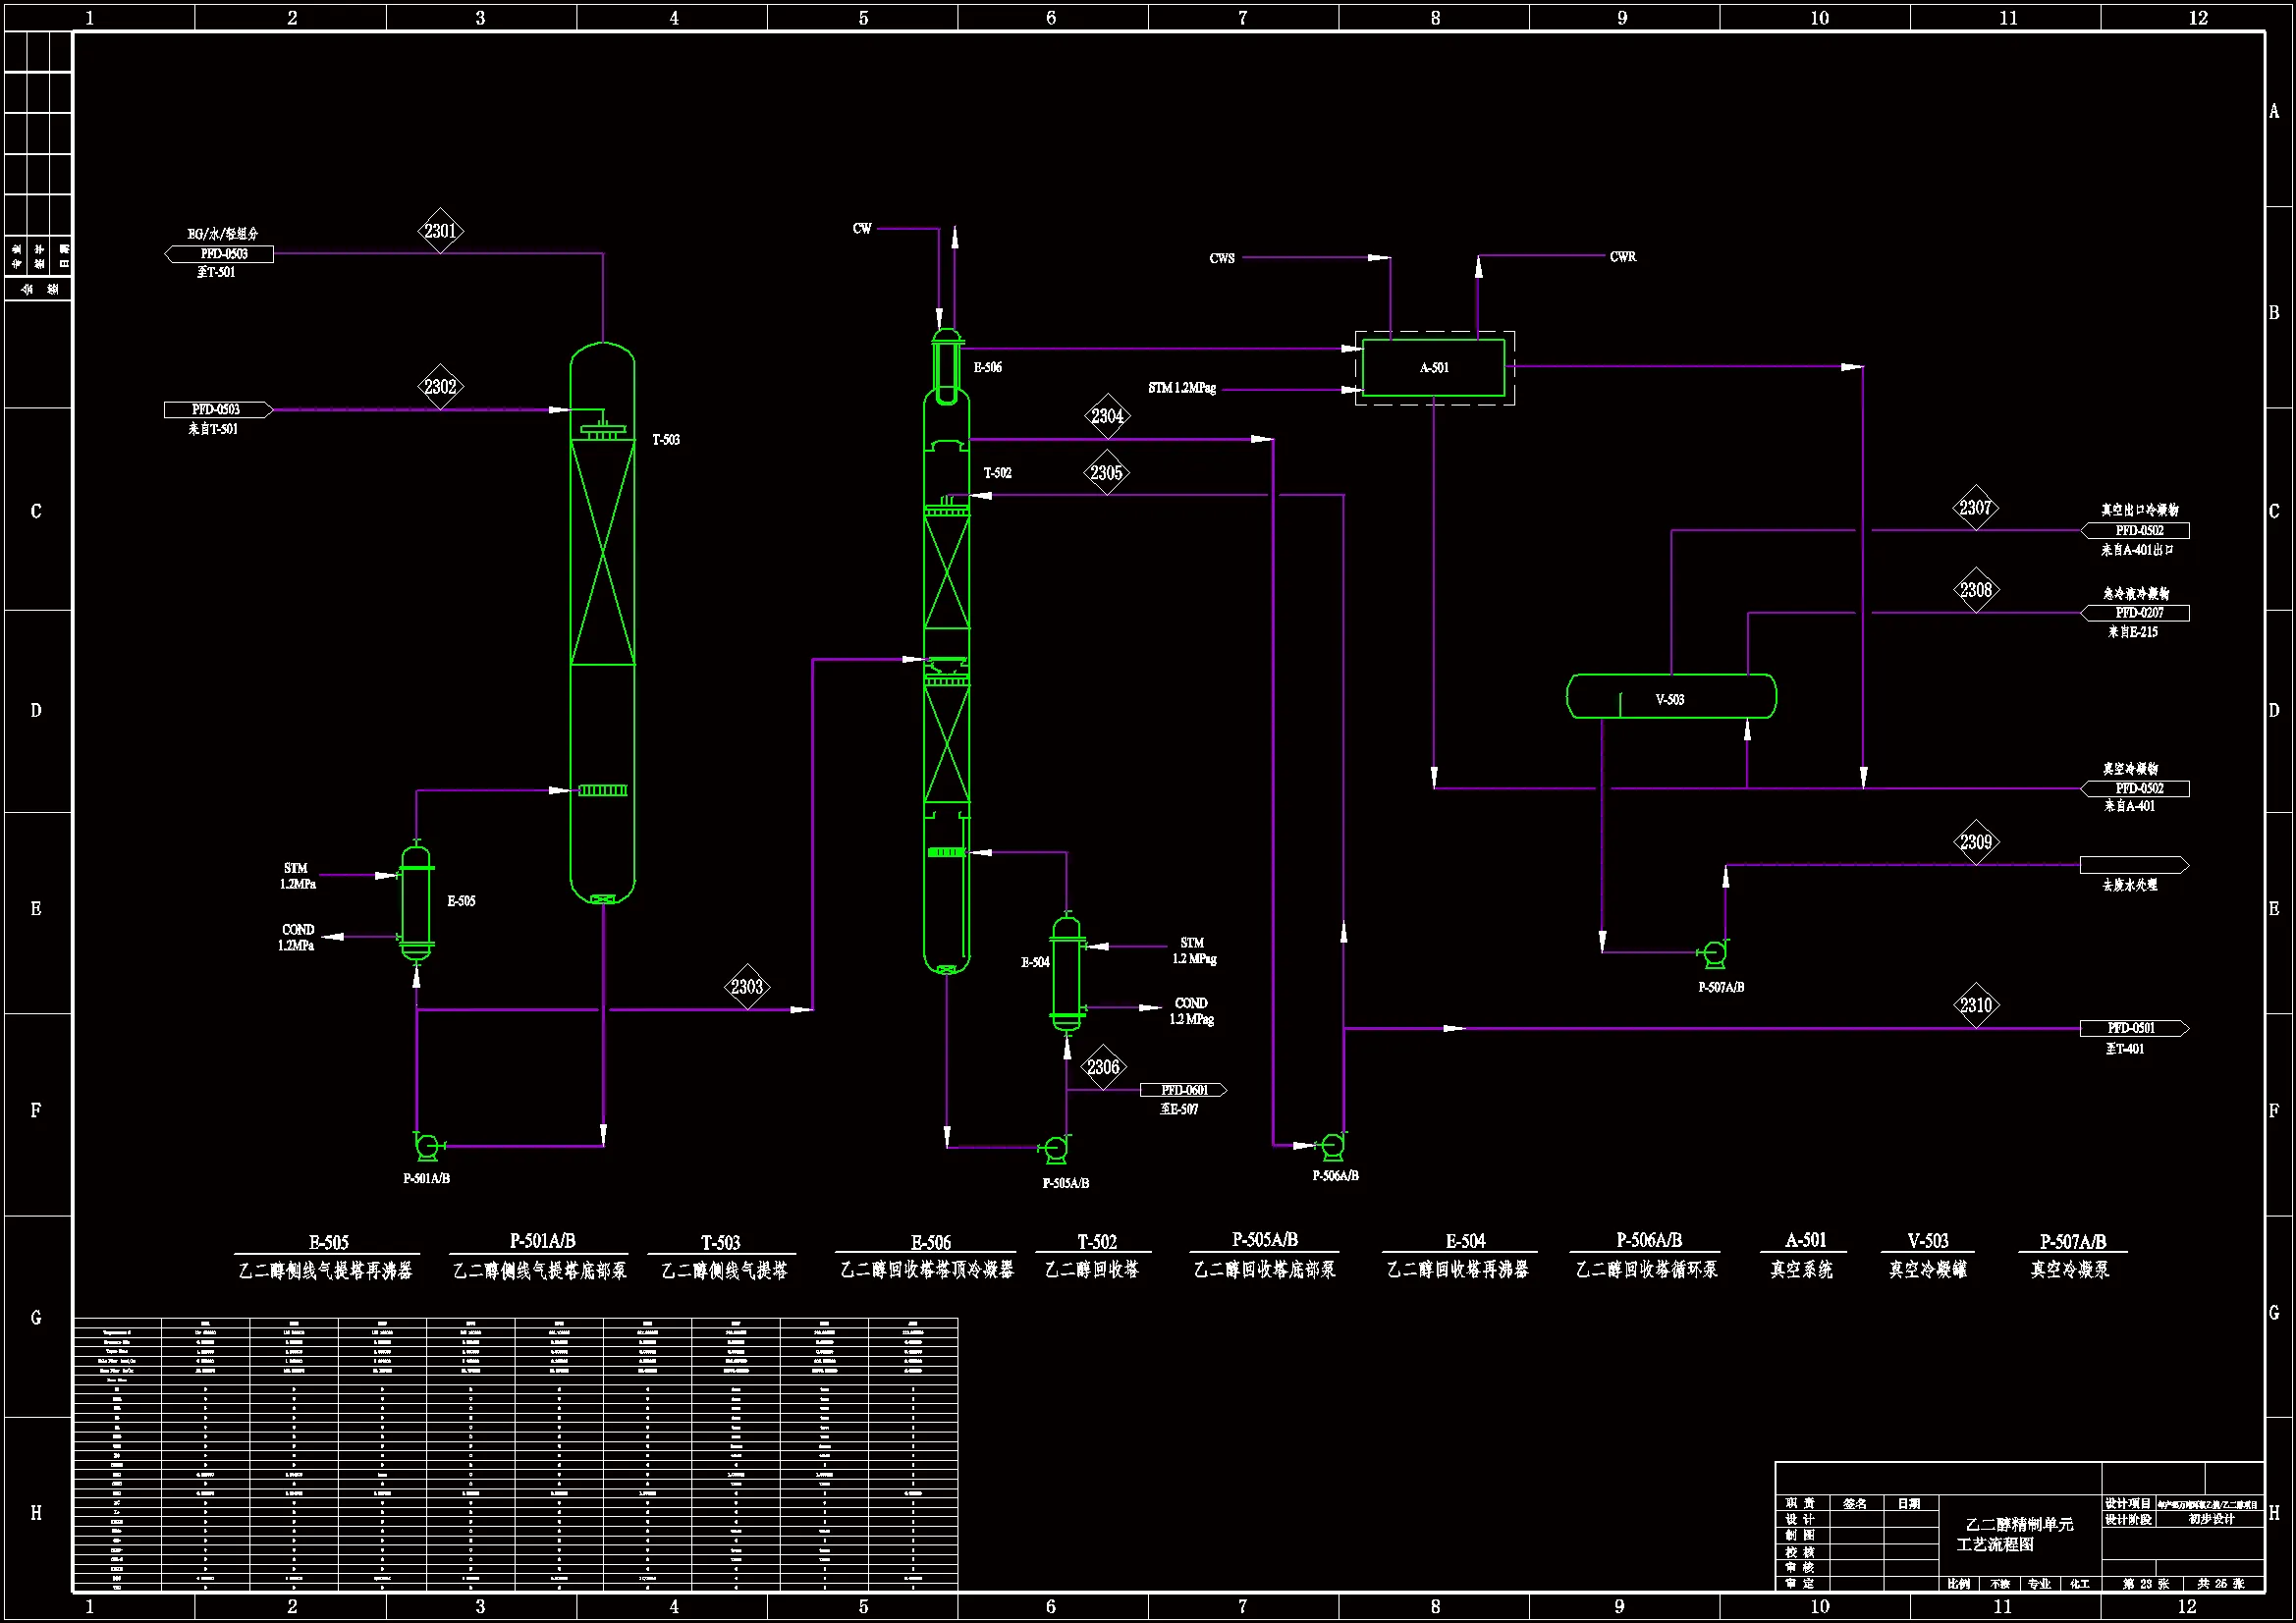Click the P-506A/B circulation pump symbol
This screenshot has width=2296, height=1623.
tap(1331, 1145)
